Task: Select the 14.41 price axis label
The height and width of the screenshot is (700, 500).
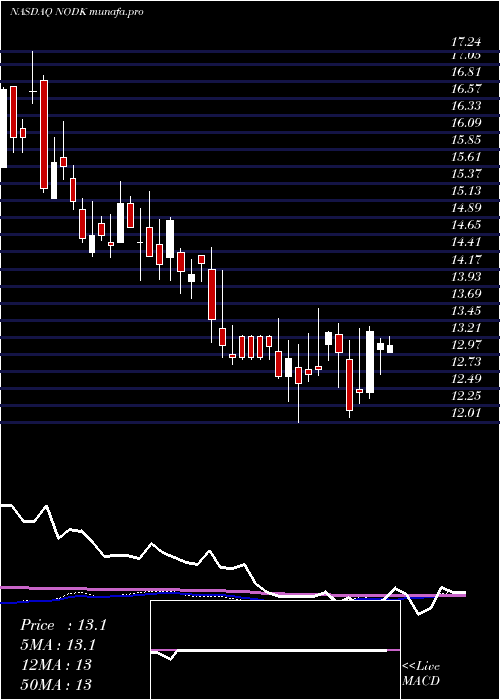Action: coord(466,242)
